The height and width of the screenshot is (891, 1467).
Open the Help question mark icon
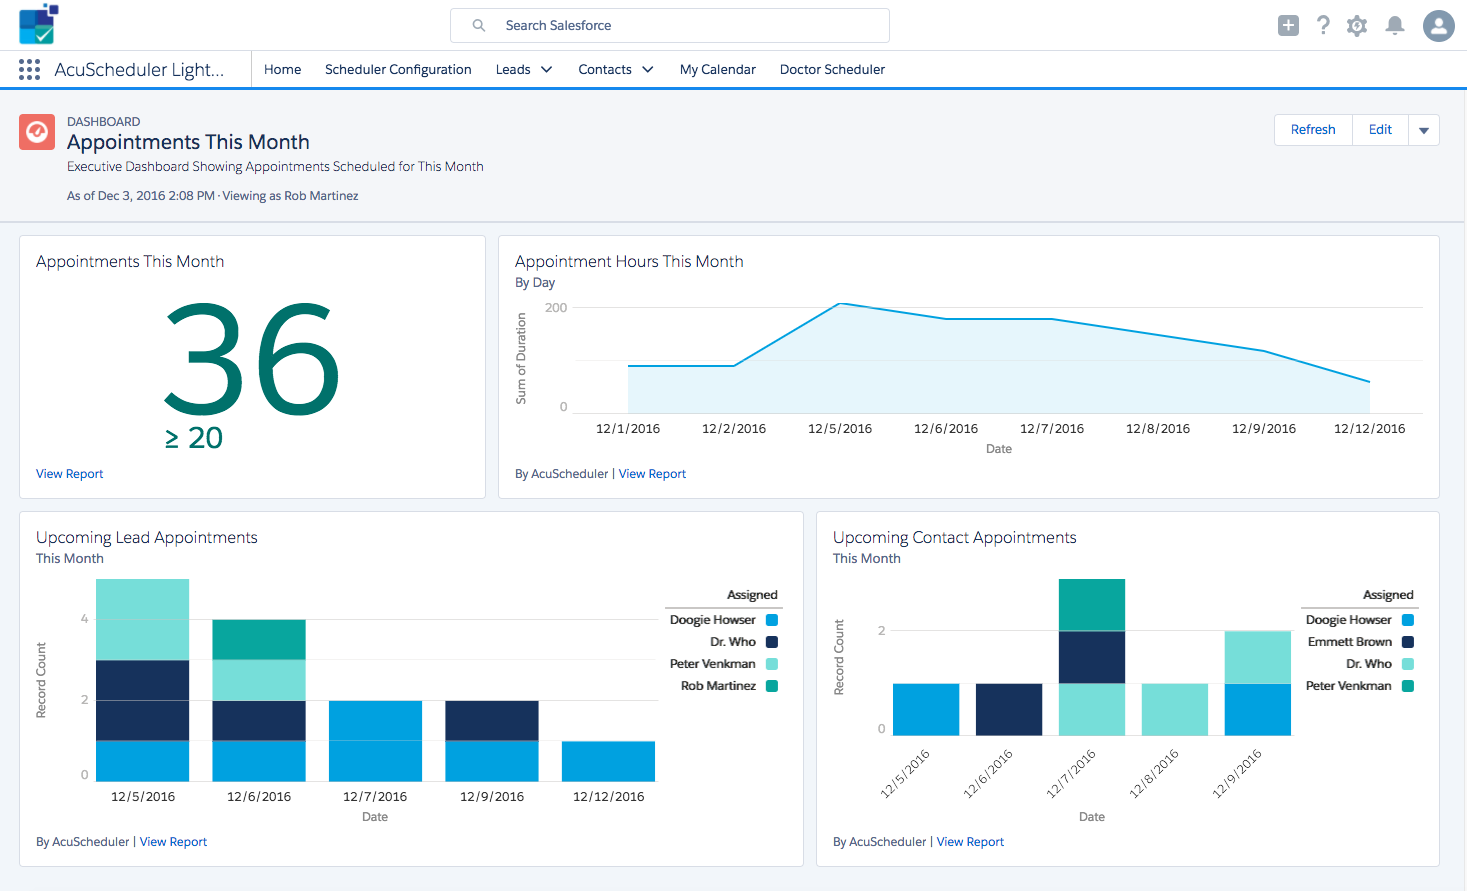1323,26
